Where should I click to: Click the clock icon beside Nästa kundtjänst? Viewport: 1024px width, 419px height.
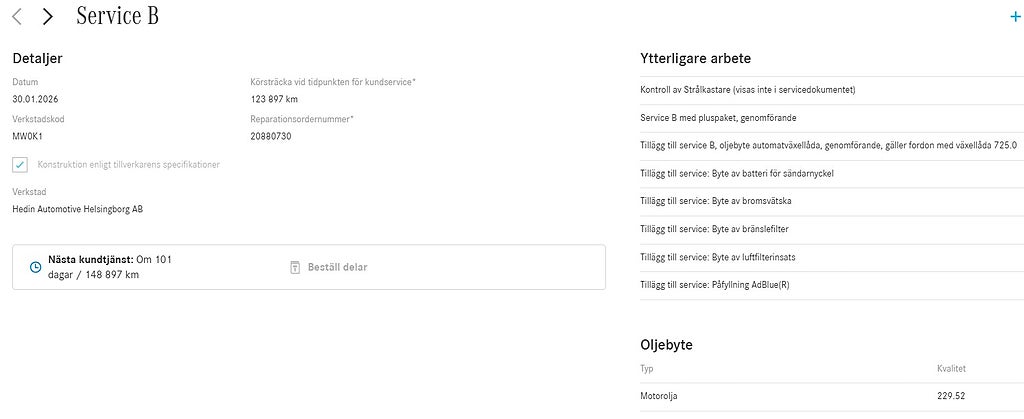pyautogui.click(x=36, y=267)
